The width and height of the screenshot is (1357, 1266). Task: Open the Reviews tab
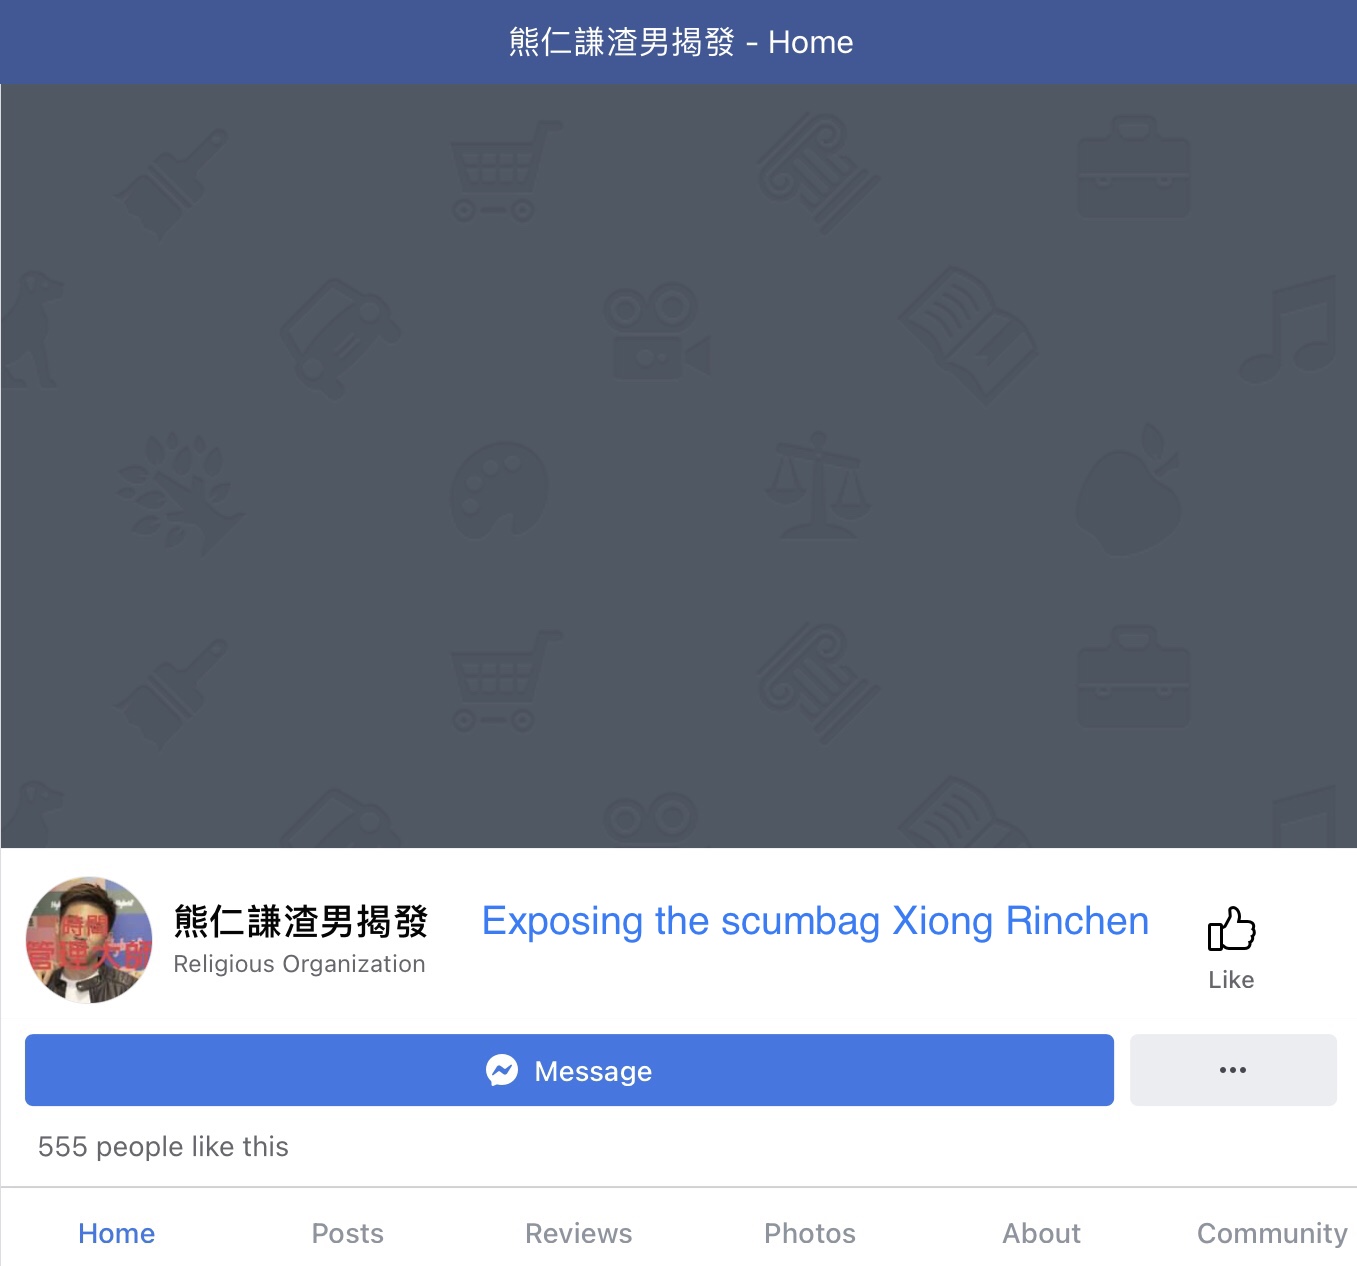(579, 1233)
